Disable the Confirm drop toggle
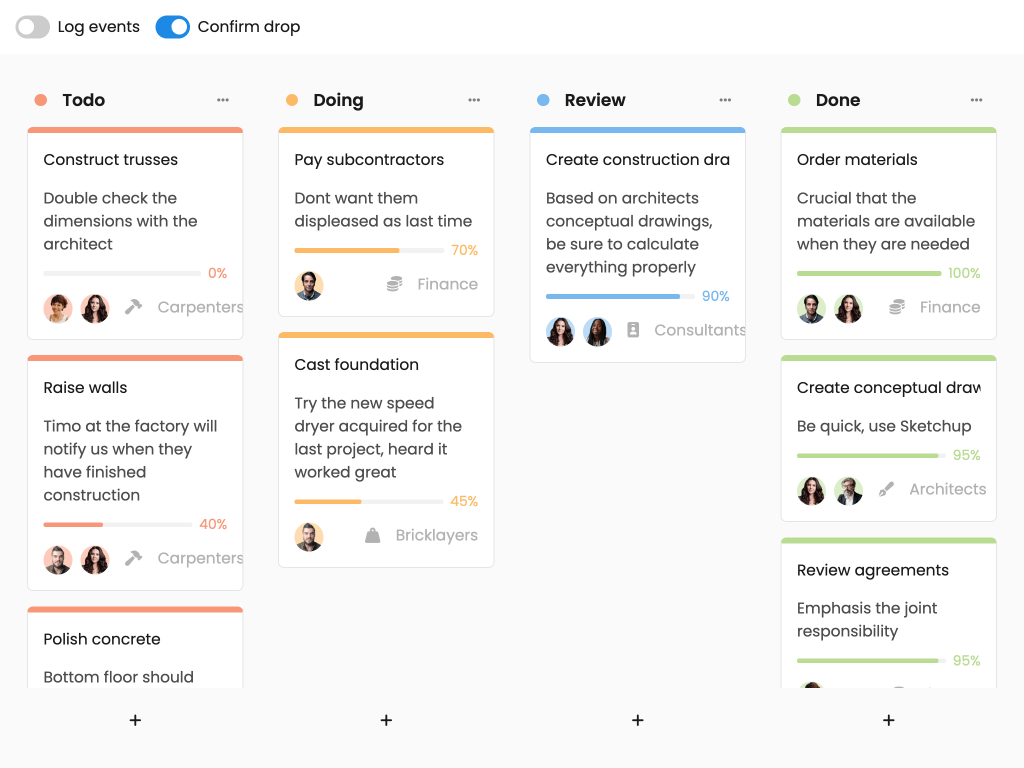Image resolution: width=1024 pixels, height=768 pixels. click(x=173, y=27)
